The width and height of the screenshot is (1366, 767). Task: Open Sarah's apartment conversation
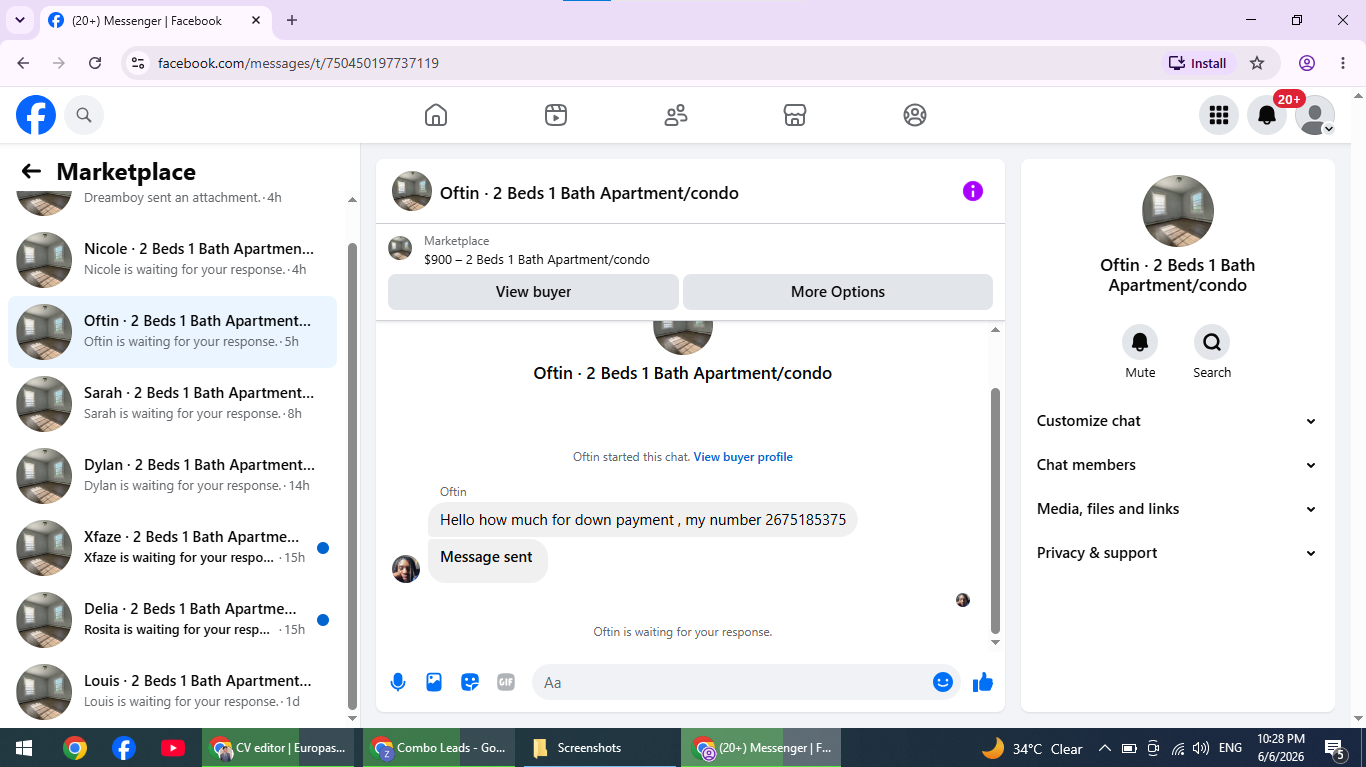coord(172,404)
